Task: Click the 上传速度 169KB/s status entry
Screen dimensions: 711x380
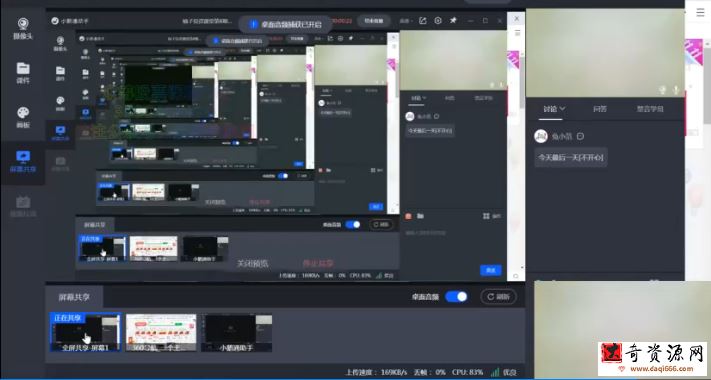Action: pyautogui.click(x=376, y=372)
